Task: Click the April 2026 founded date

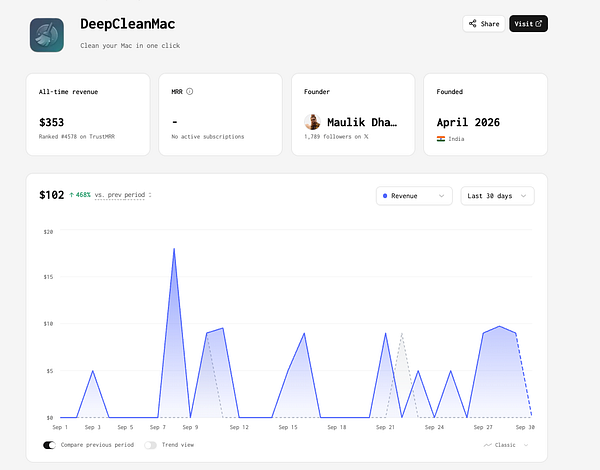Action: (468, 122)
